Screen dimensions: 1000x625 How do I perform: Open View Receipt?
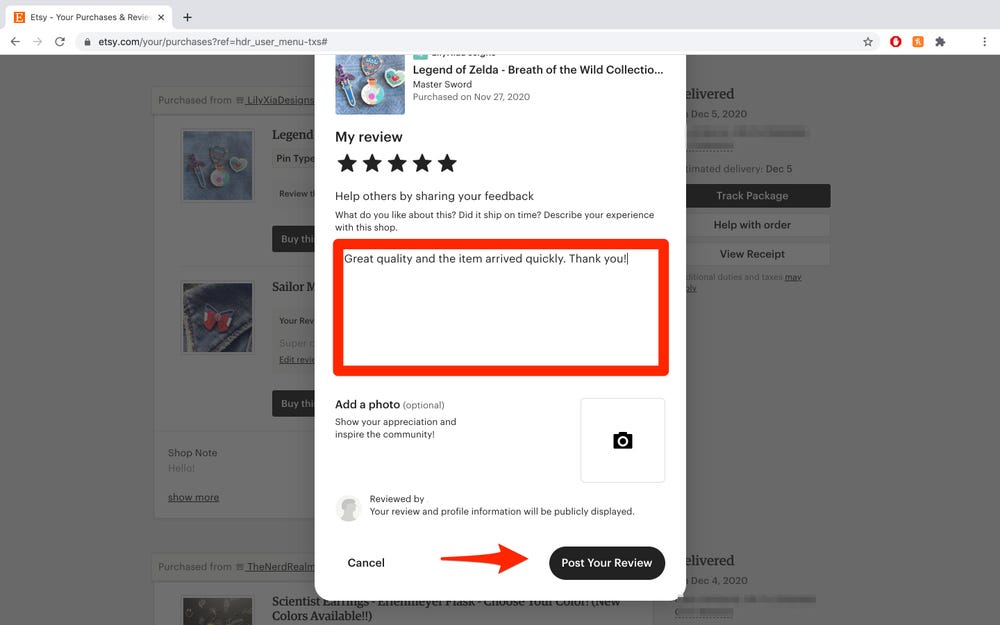(758, 254)
